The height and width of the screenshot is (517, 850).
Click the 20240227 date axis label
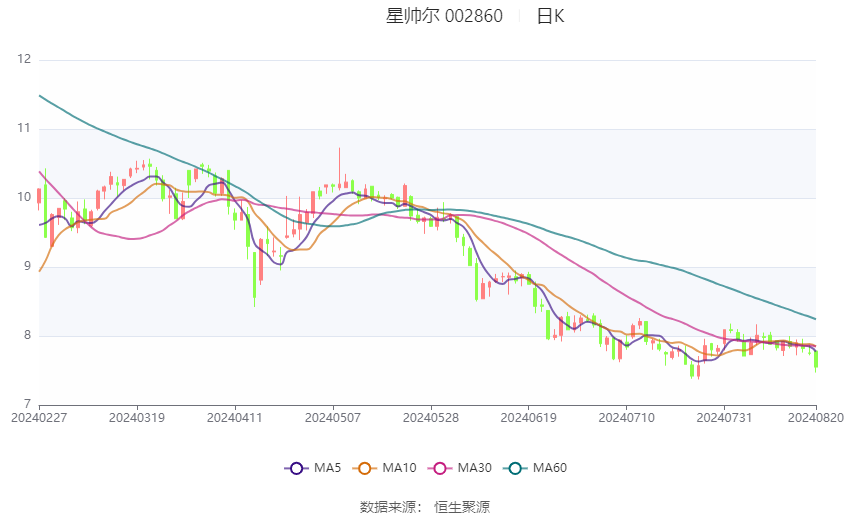coord(39,418)
